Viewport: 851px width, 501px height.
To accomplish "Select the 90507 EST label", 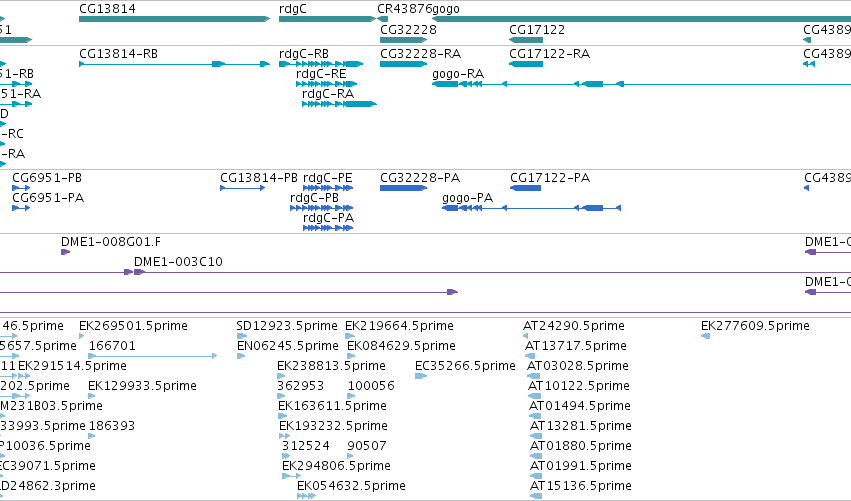I will tap(367, 446).
